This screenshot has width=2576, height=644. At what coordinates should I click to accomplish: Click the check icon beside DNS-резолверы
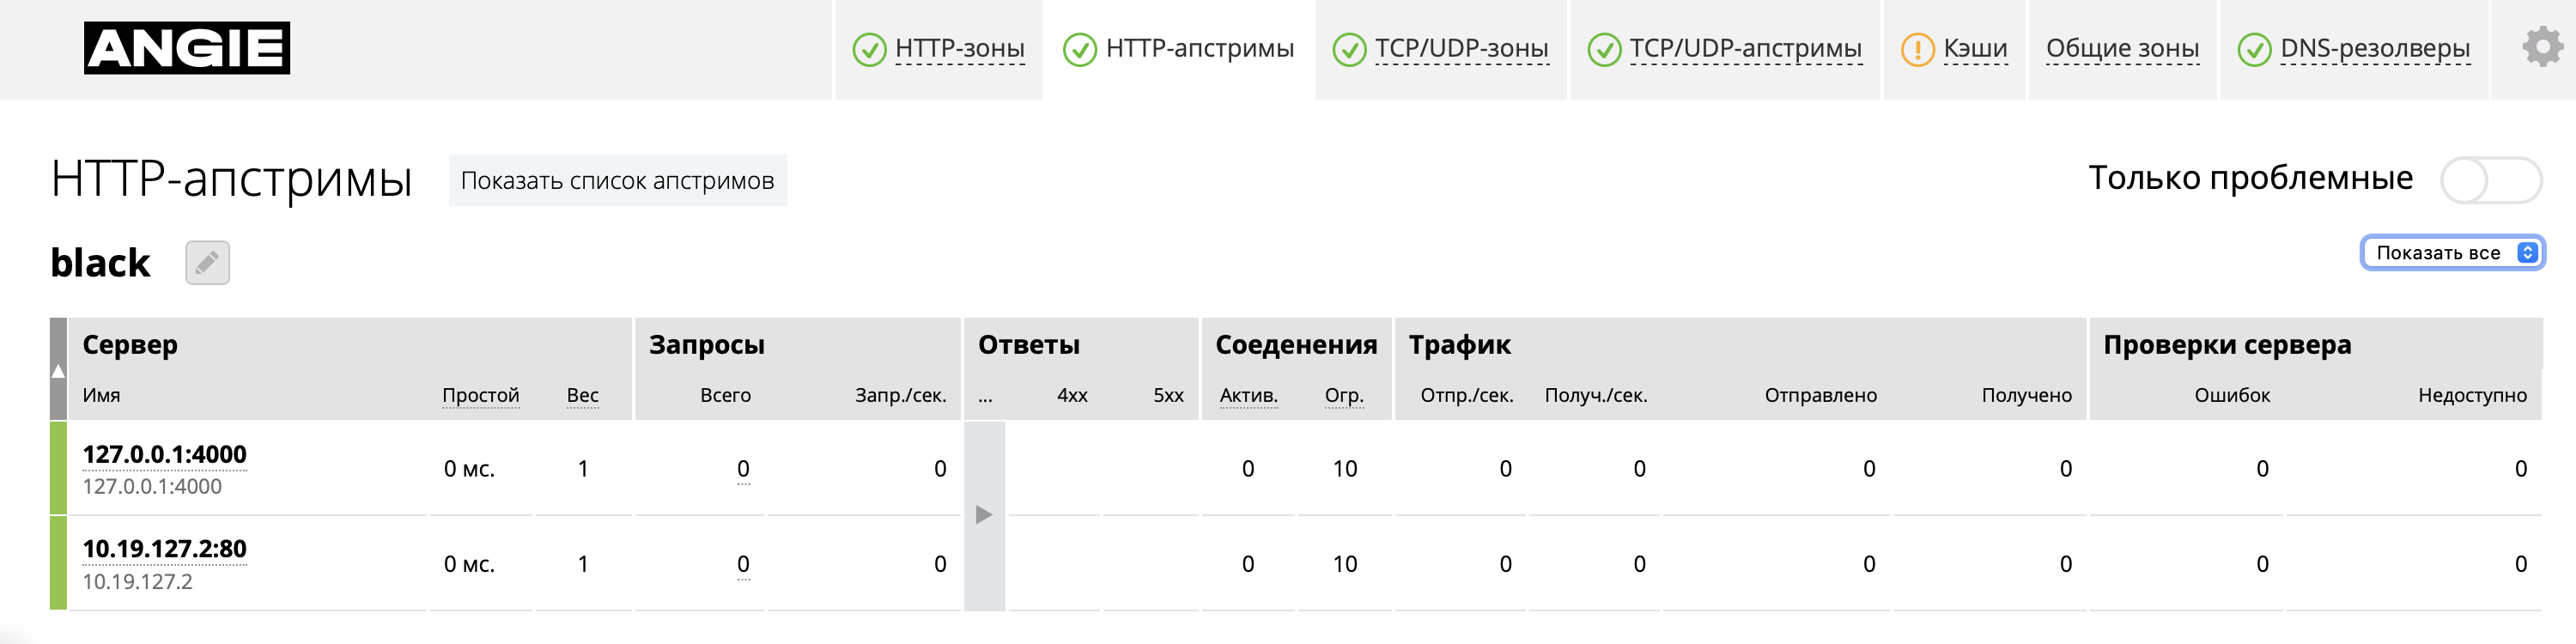click(x=2254, y=49)
